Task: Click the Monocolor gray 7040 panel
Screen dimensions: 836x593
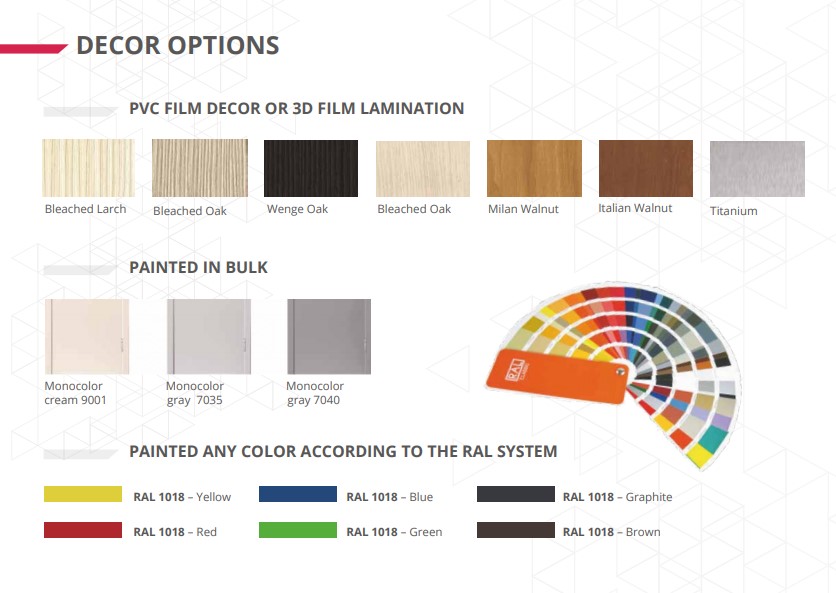Action: coord(329,336)
